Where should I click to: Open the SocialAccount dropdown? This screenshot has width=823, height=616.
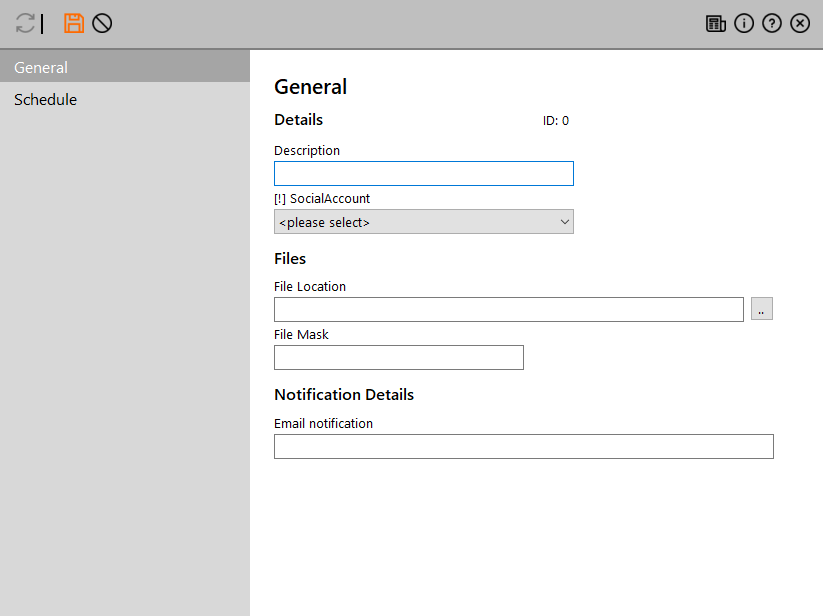tap(423, 222)
